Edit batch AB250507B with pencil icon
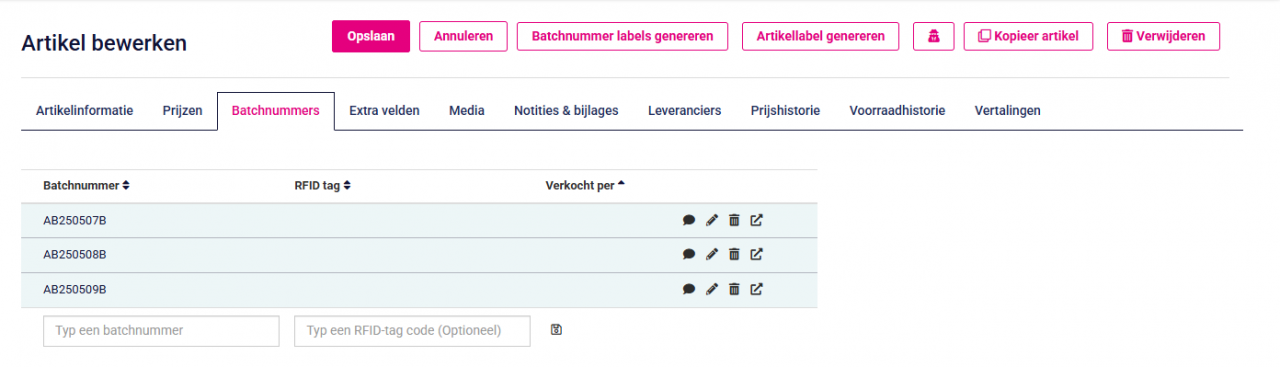This screenshot has height=367, width=1280. click(x=712, y=221)
